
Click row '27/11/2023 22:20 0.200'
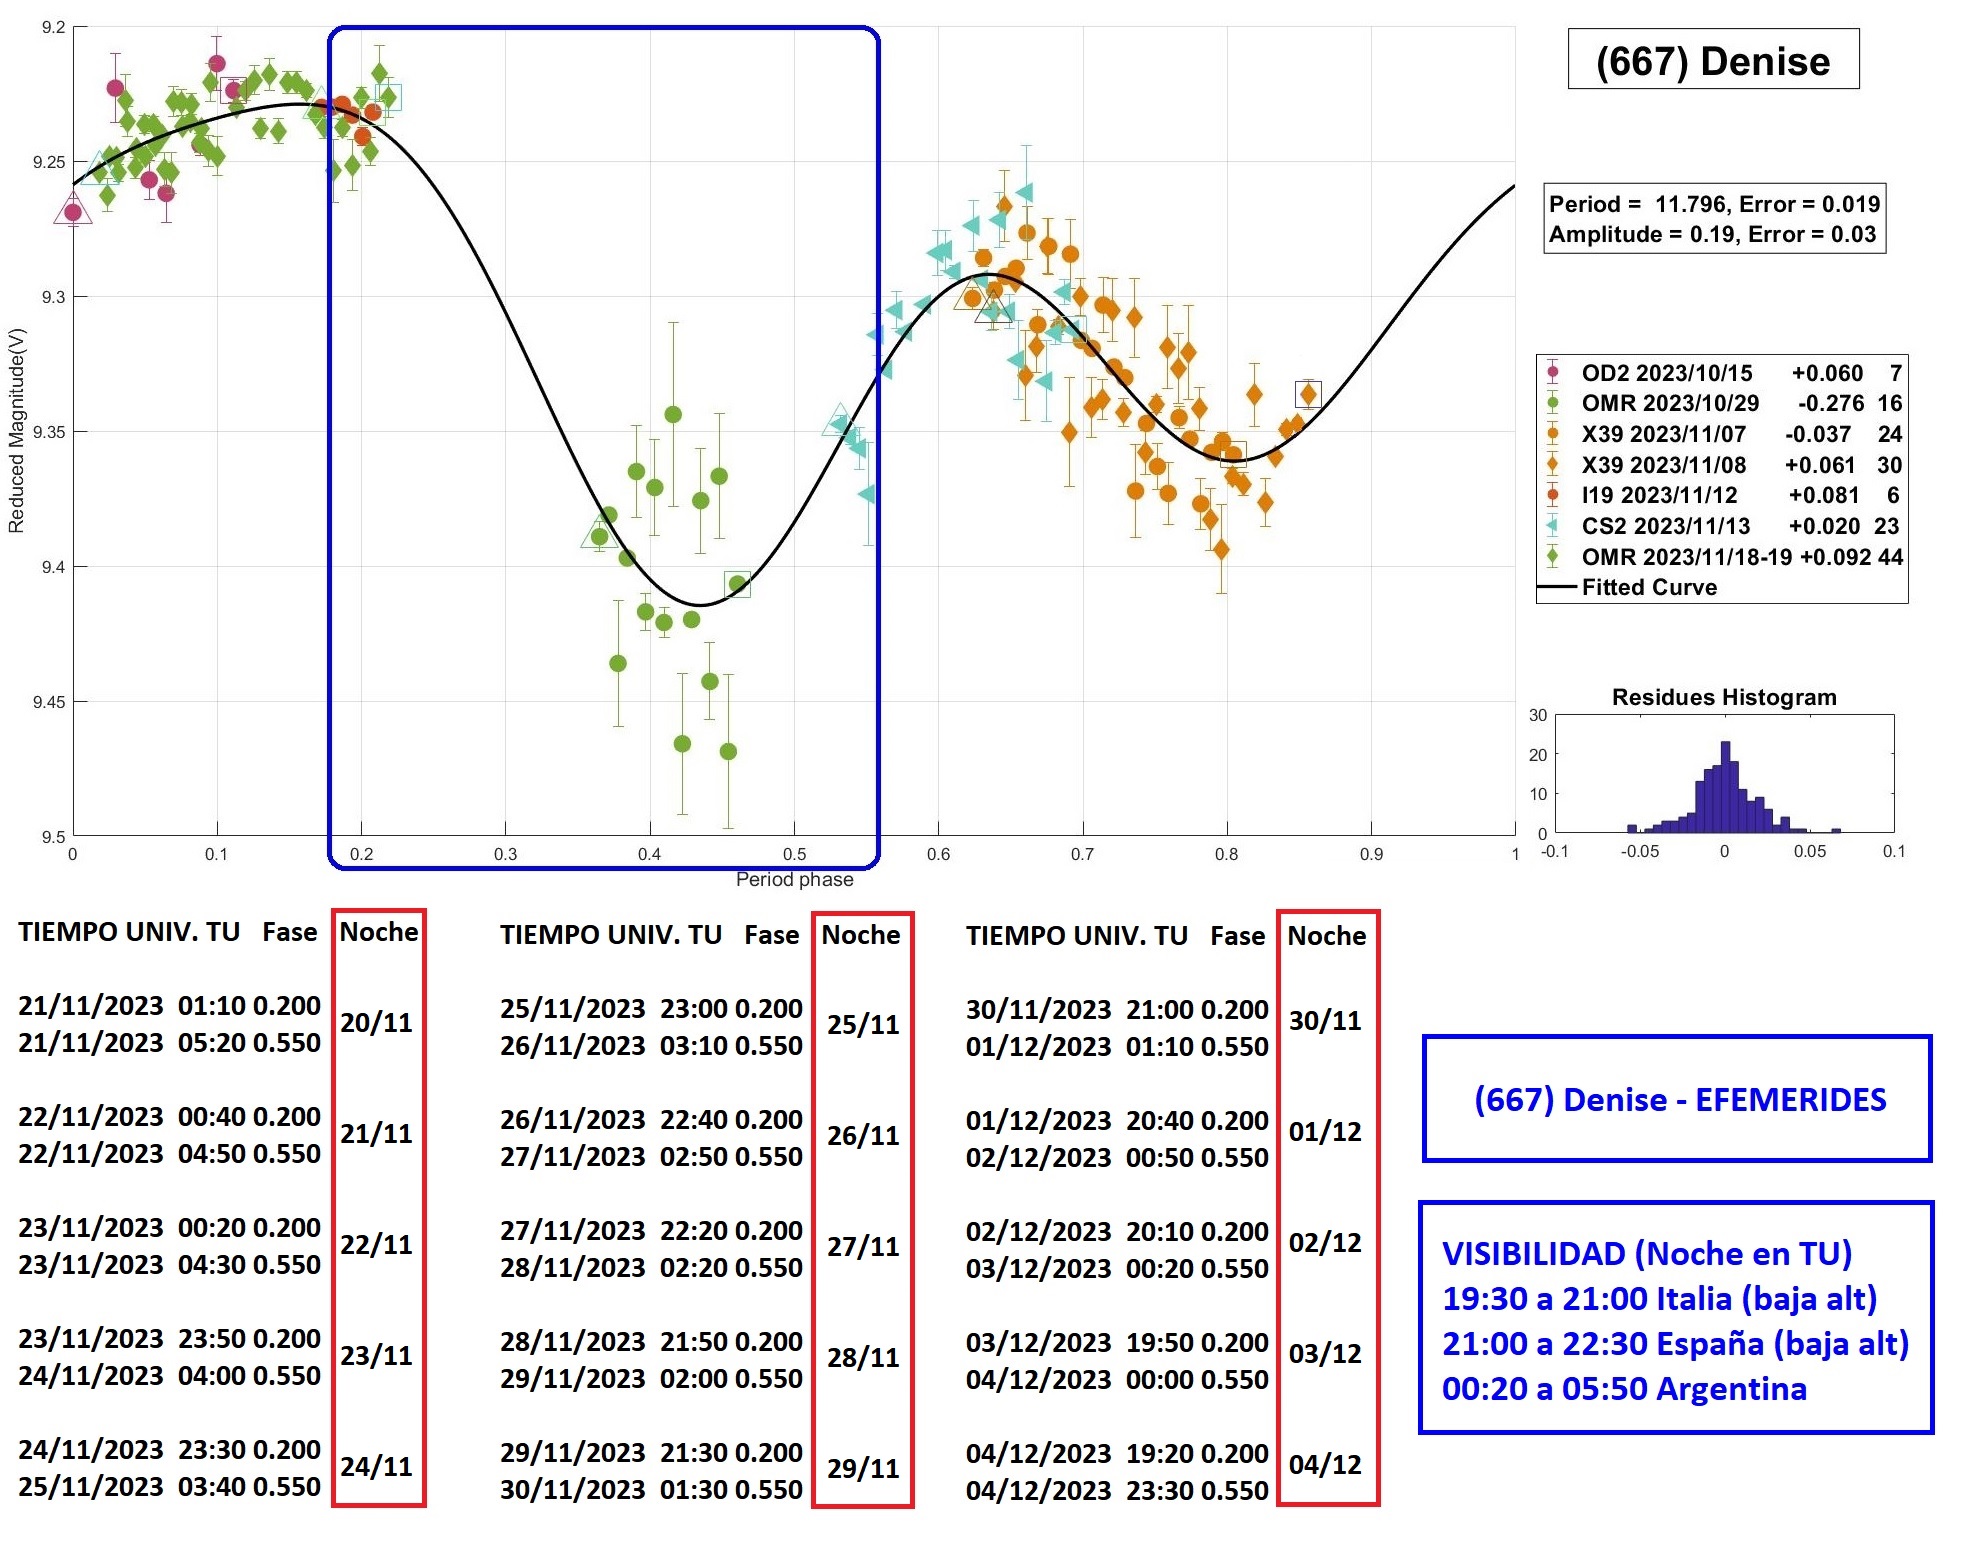(x=651, y=1230)
